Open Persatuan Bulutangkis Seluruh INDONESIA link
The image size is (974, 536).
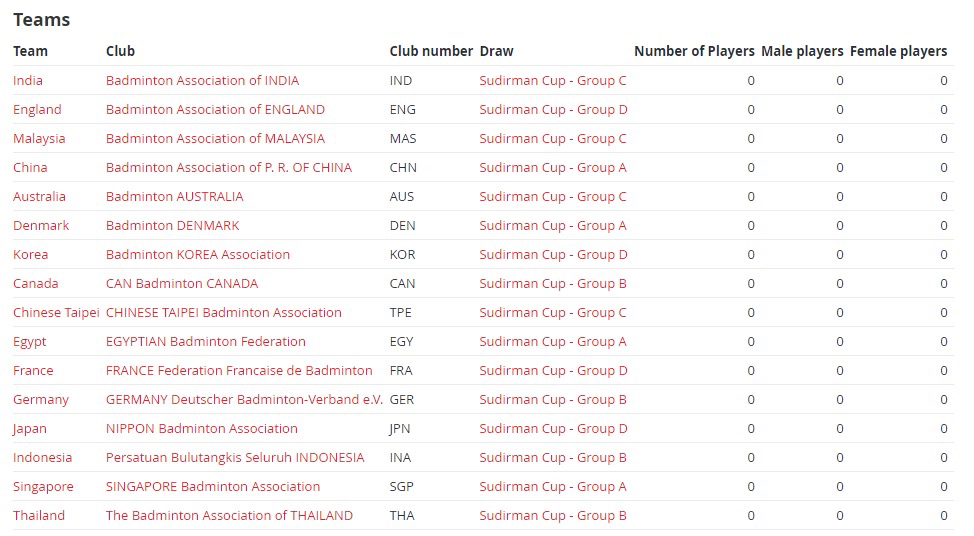(235, 458)
